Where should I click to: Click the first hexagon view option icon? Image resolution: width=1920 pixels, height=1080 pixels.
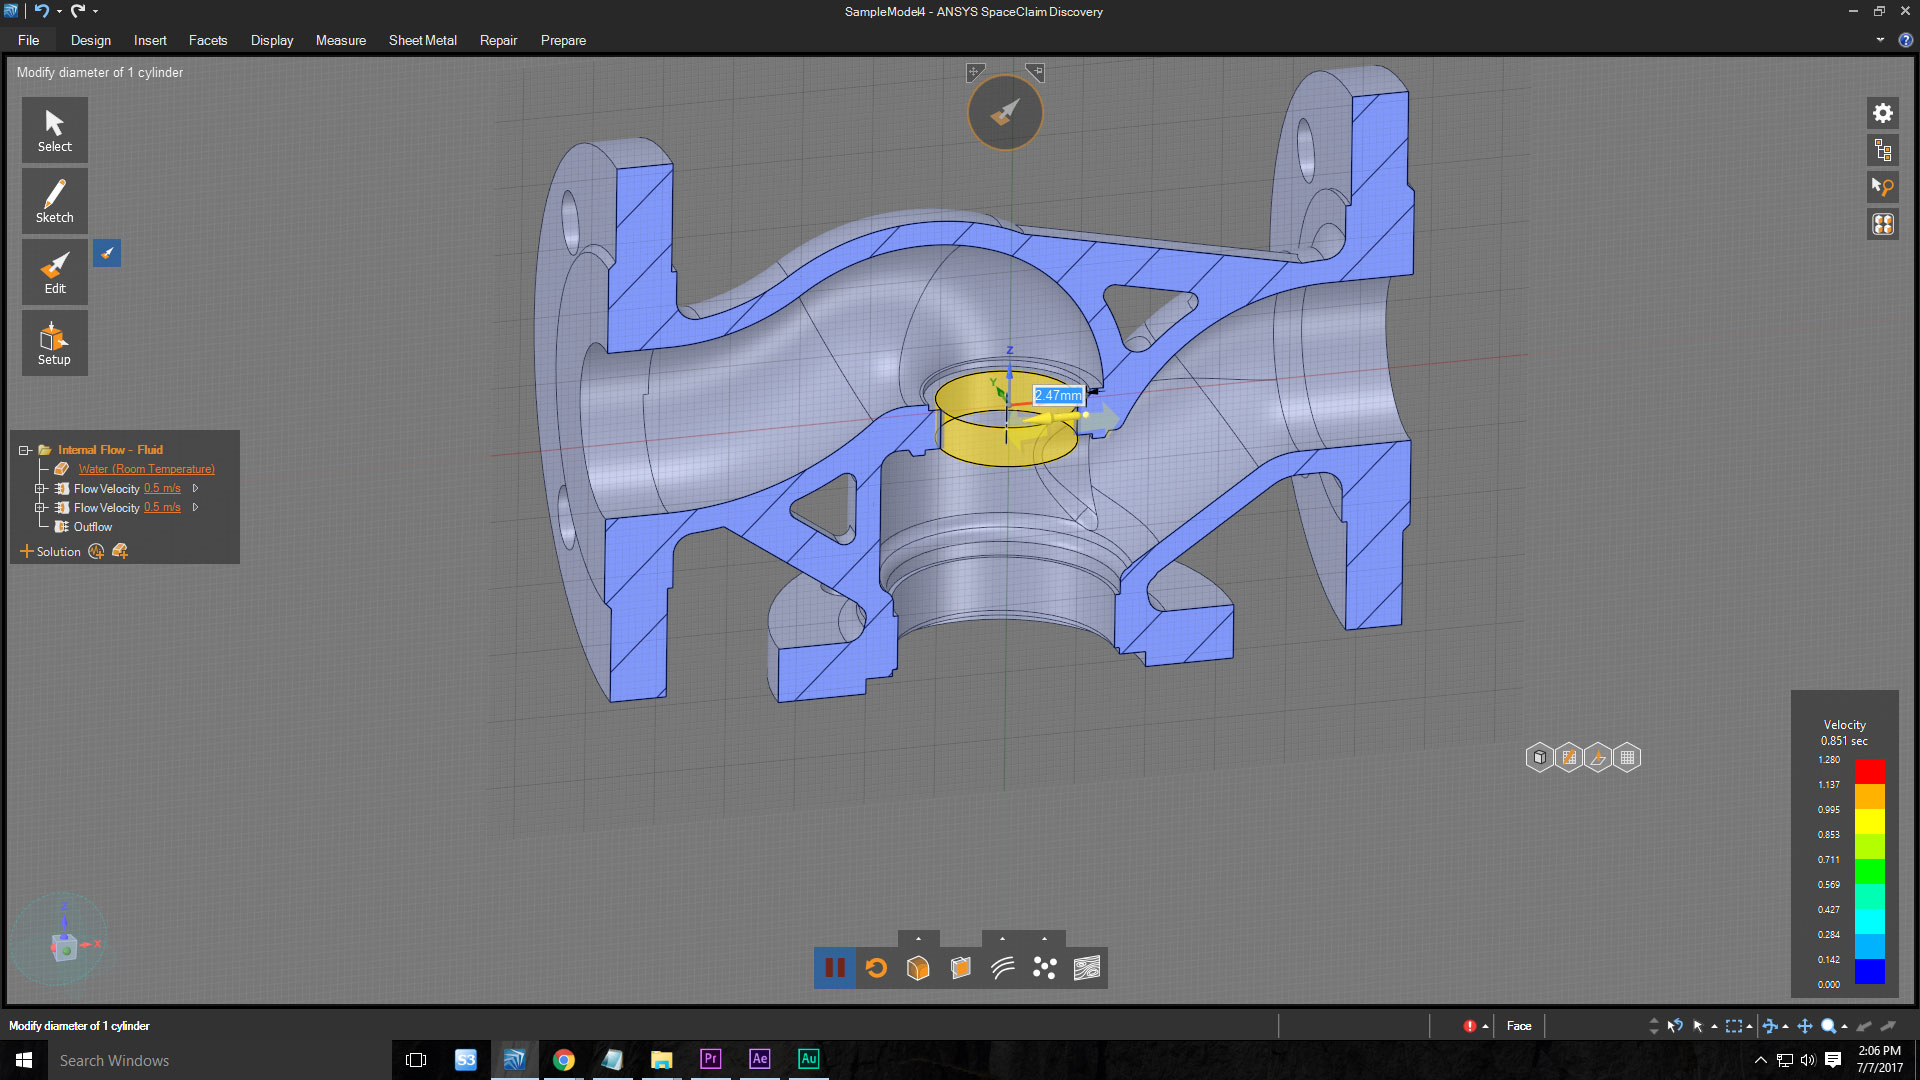point(1540,757)
